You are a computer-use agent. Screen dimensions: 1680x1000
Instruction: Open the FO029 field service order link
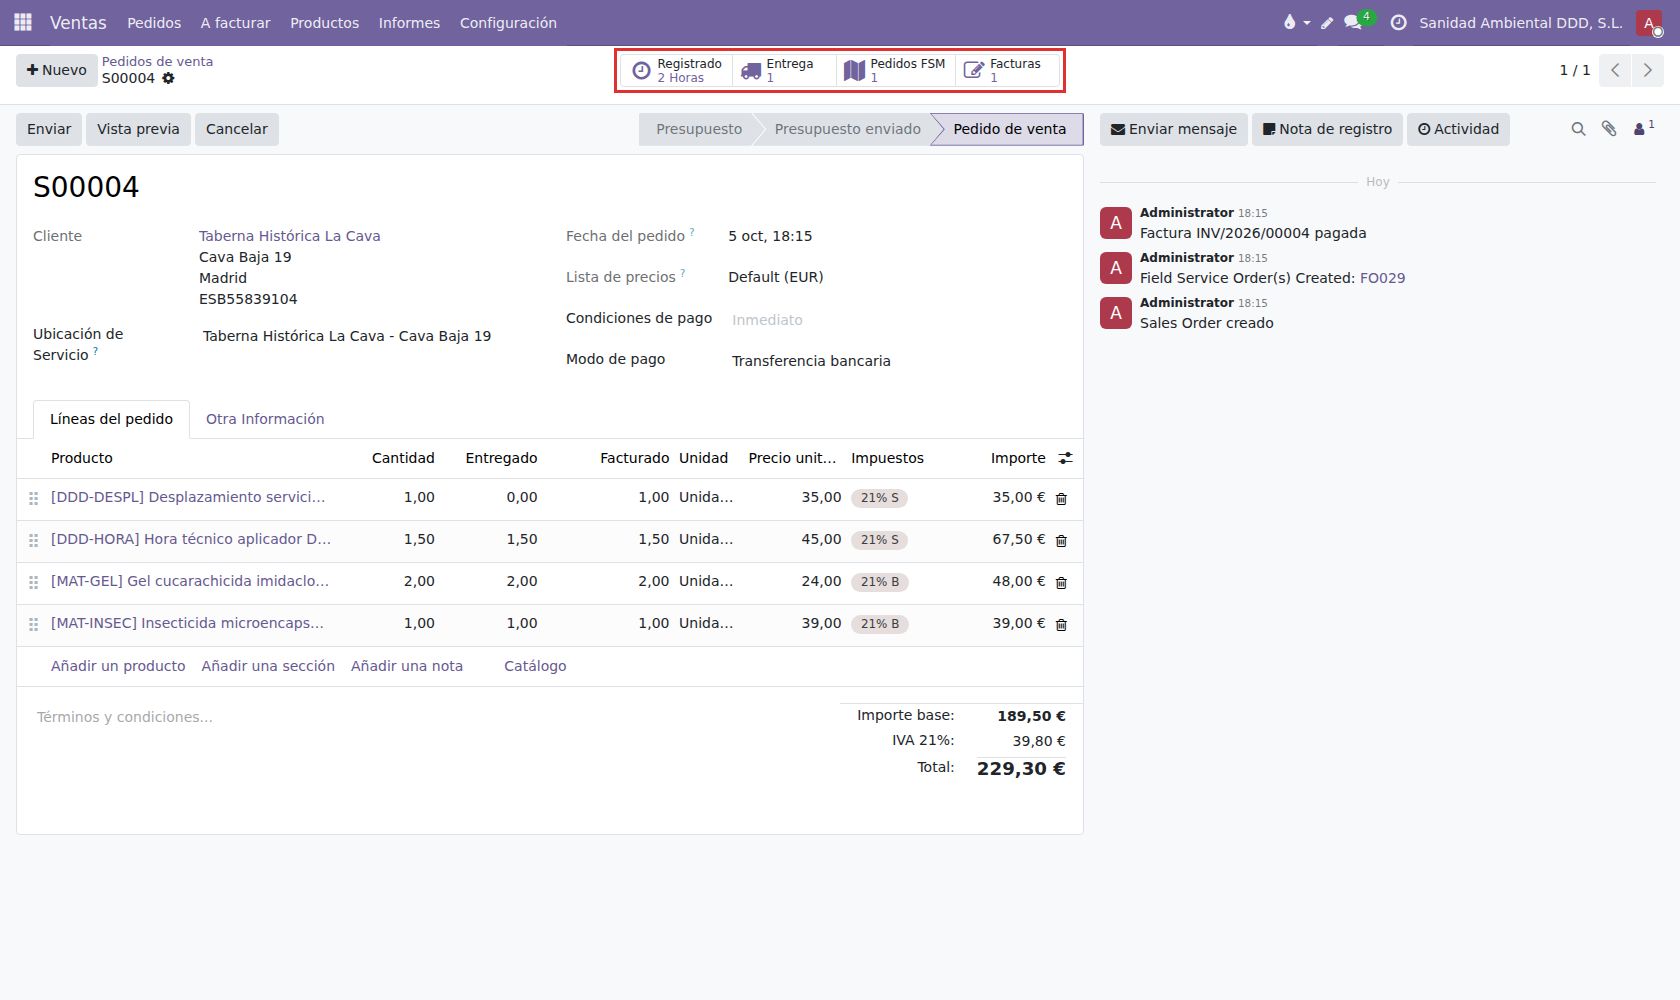(1382, 278)
